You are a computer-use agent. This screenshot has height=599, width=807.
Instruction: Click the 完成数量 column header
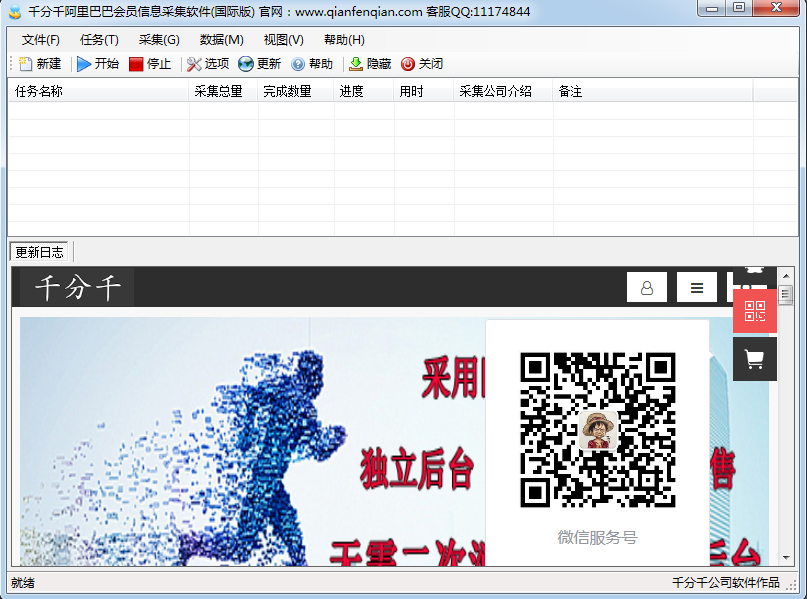tap(296, 92)
